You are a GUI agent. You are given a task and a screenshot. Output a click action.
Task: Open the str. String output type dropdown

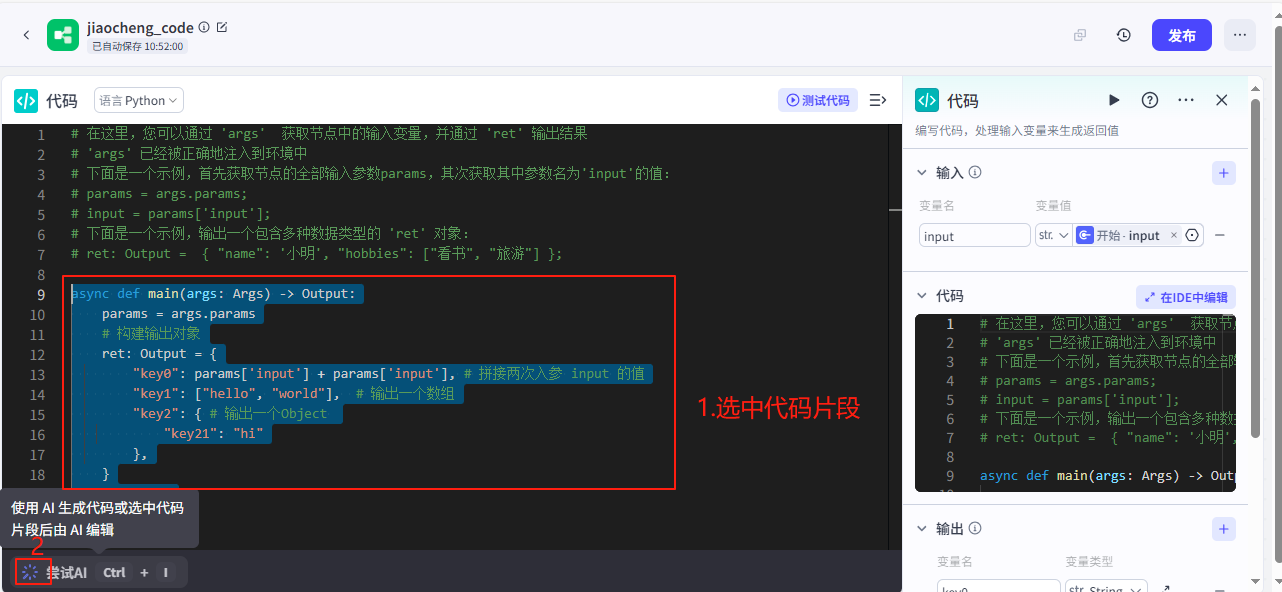[x=1106, y=588]
